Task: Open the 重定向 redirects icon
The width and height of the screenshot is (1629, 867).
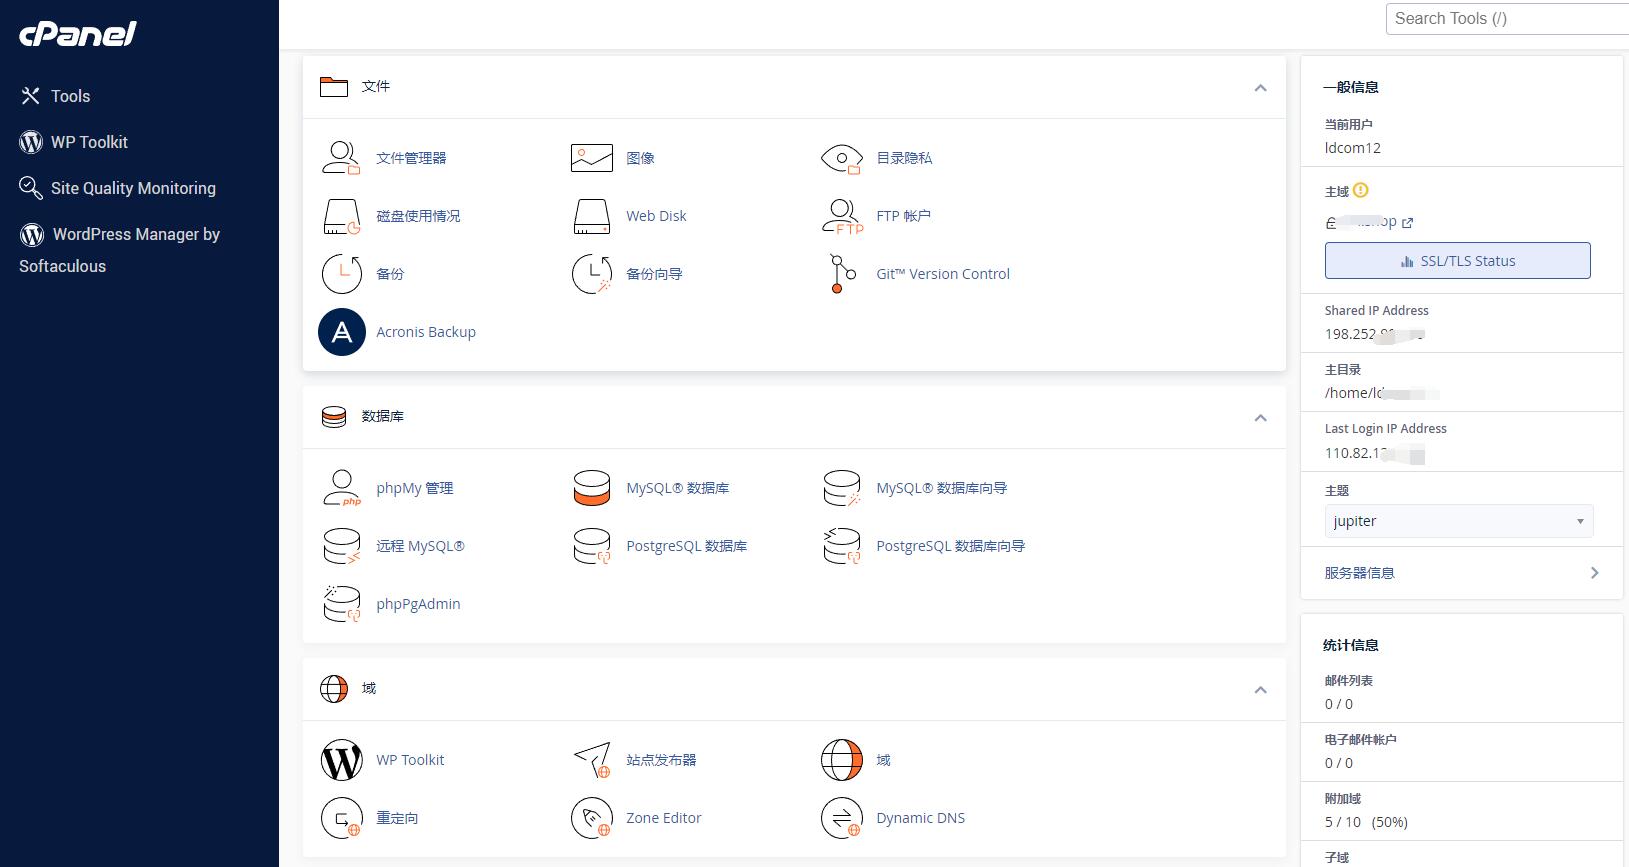Action: pyautogui.click(x=341, y=818)
